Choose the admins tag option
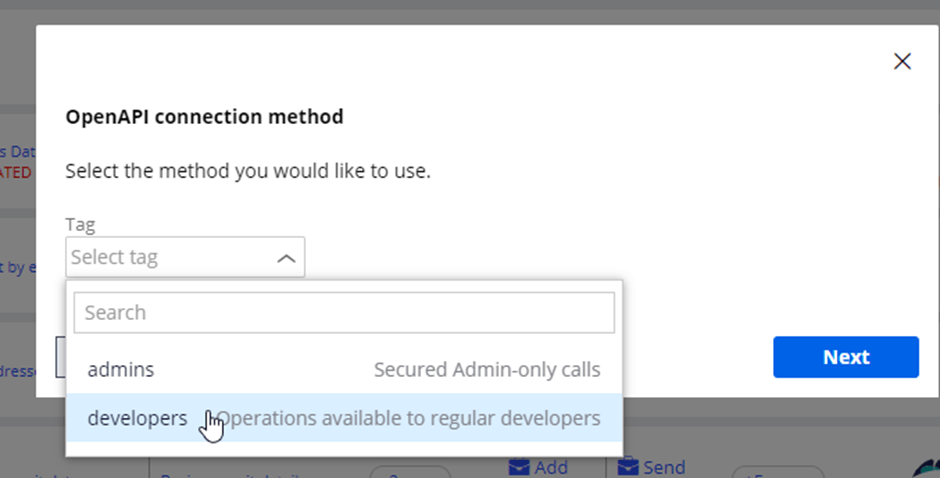This screenshot has width=940, height=478. [x=121, y=370]
